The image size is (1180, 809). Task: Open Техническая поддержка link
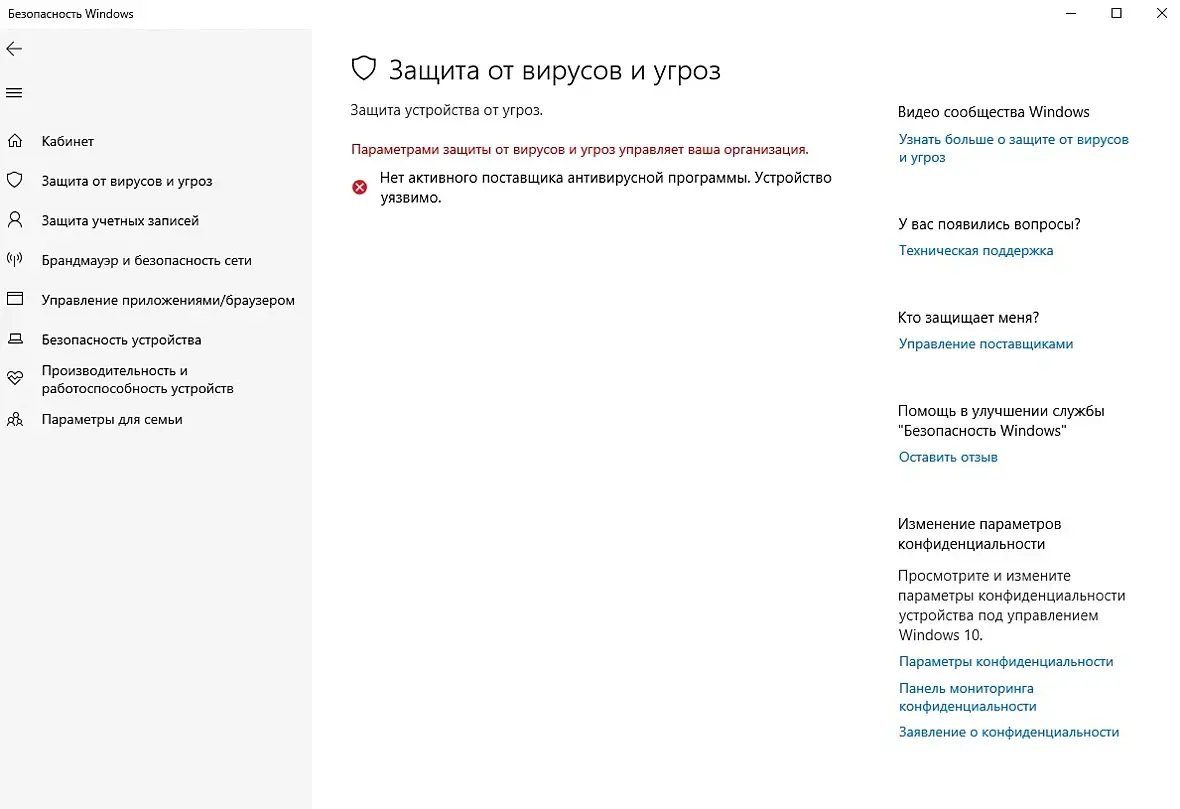click(x=975, y=250)
